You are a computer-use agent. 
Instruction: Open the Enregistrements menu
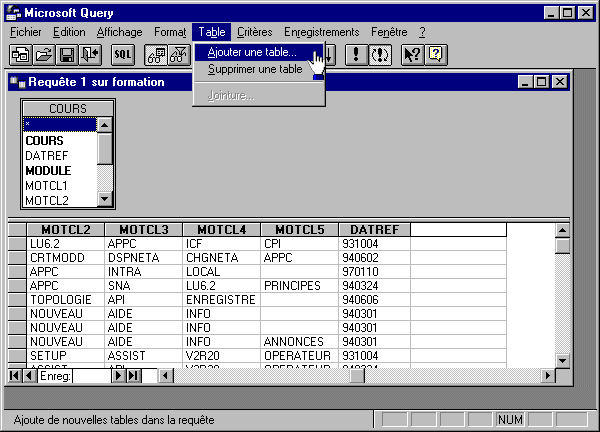point(321,32)
